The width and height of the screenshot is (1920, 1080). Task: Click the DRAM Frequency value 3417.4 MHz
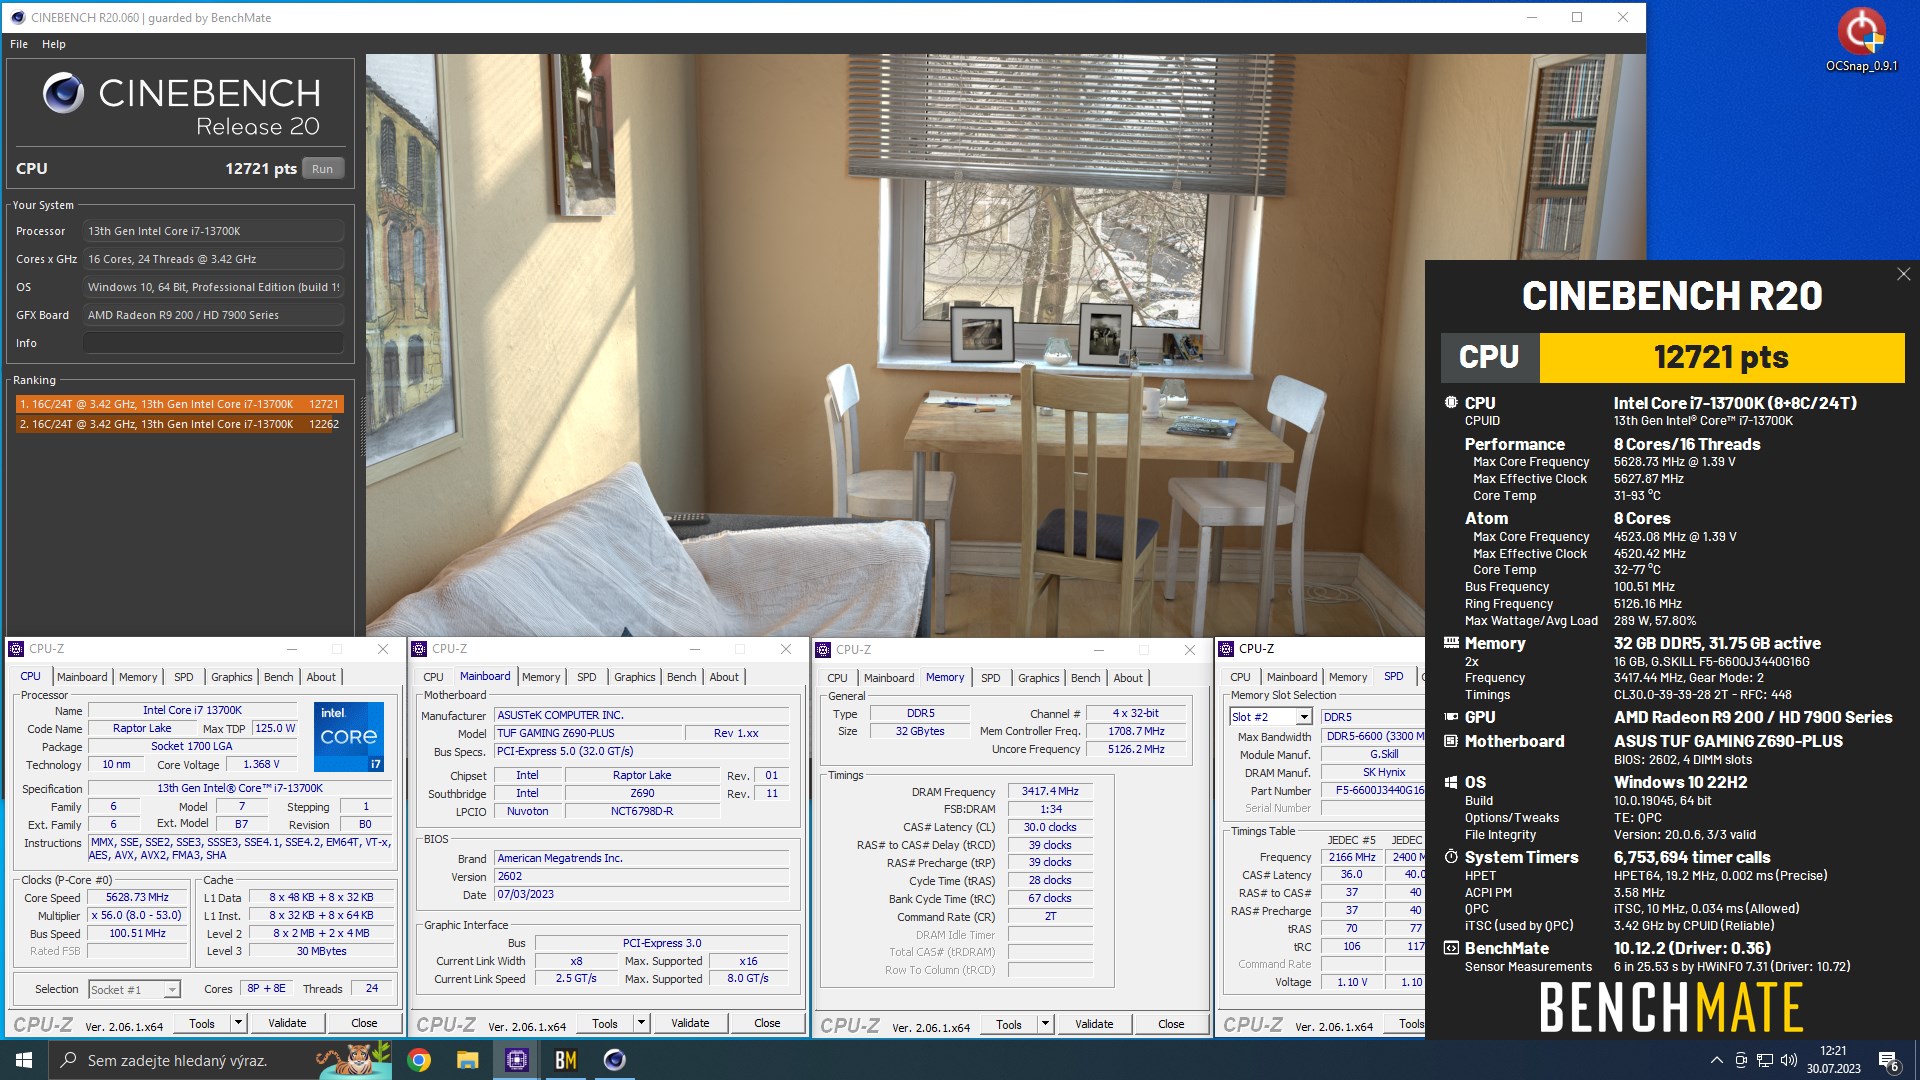(x=1050, y=791)
